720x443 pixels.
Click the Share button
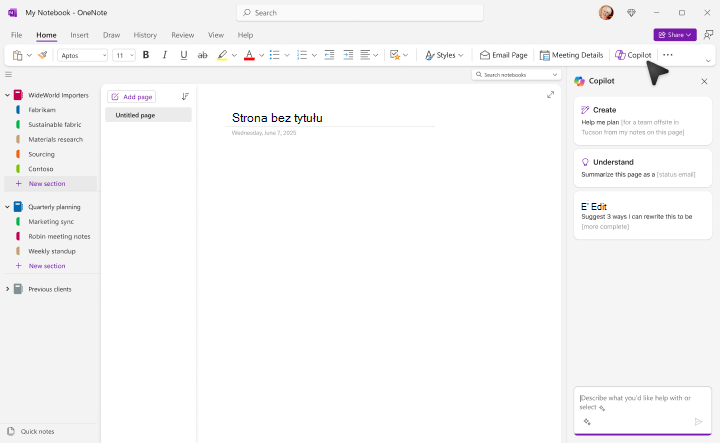click(675, 35)
